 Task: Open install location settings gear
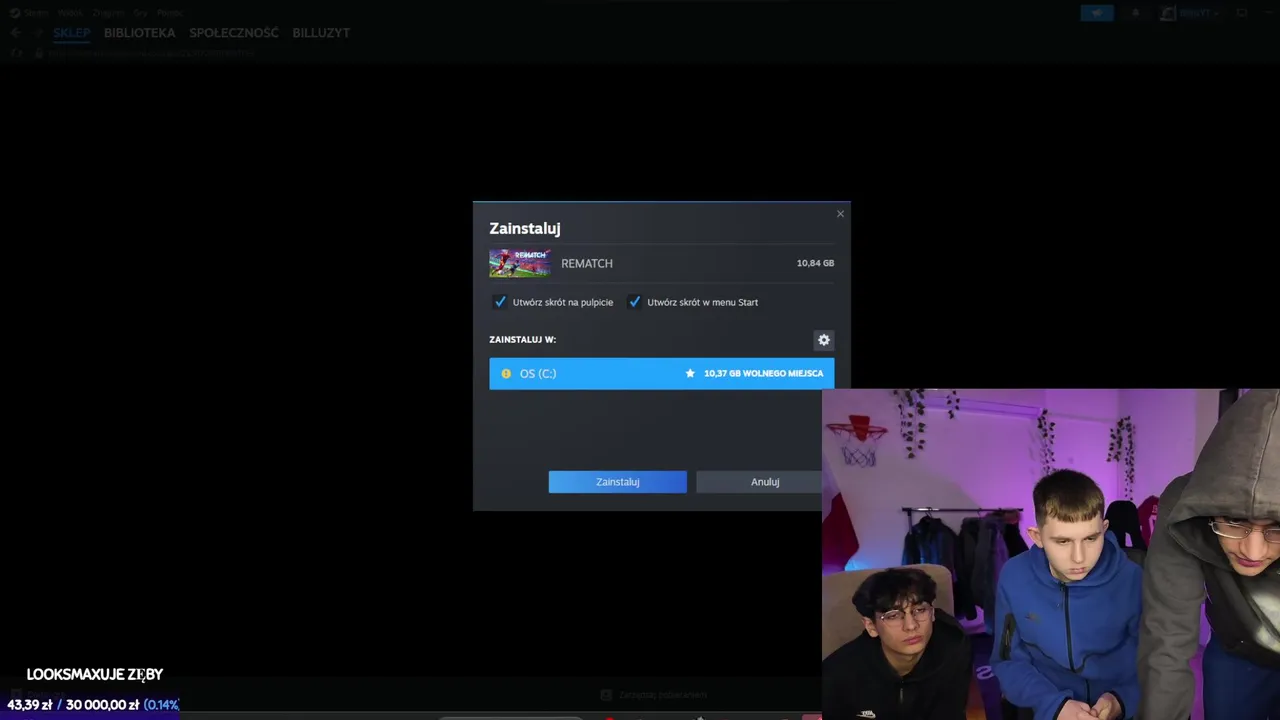[x=824, y=340]
